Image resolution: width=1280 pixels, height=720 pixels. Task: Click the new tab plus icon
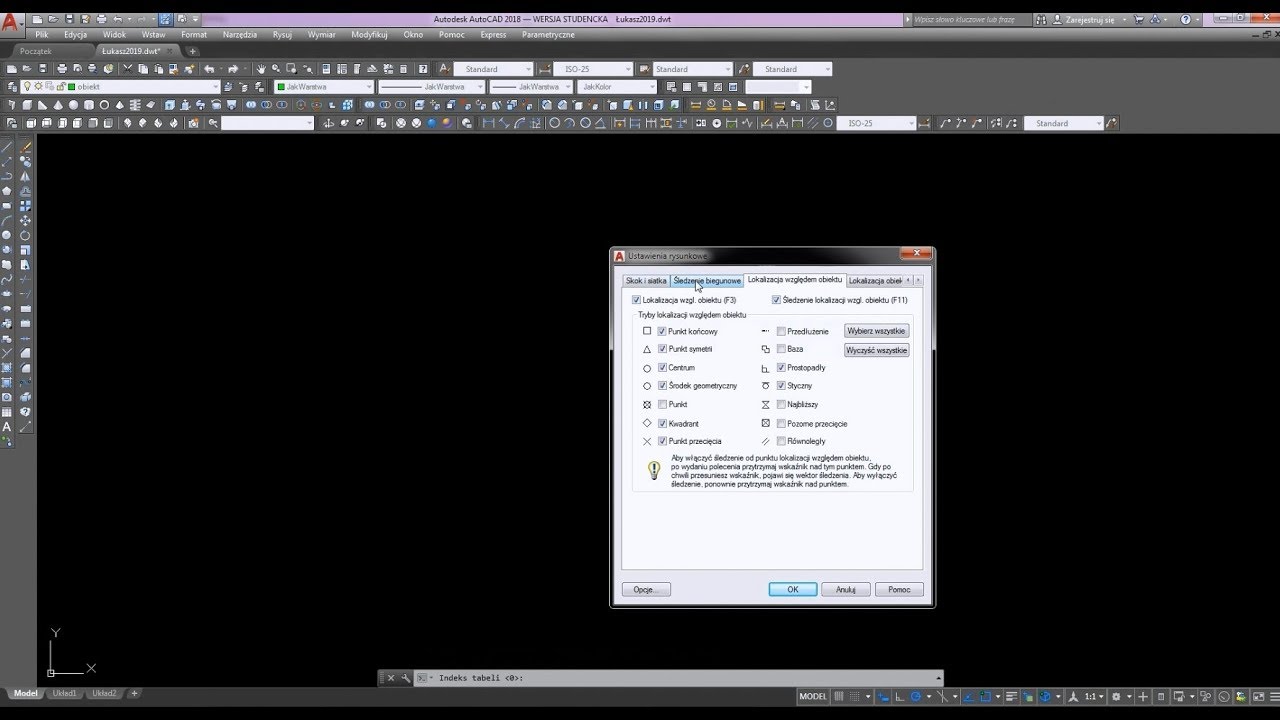(x=192, y=51)
